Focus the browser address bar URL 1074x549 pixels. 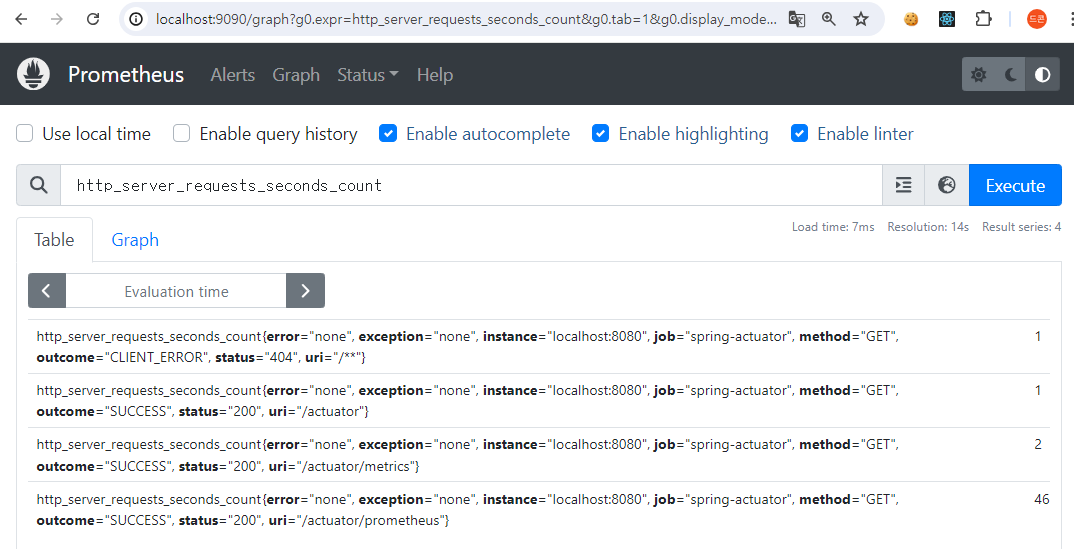466,19
